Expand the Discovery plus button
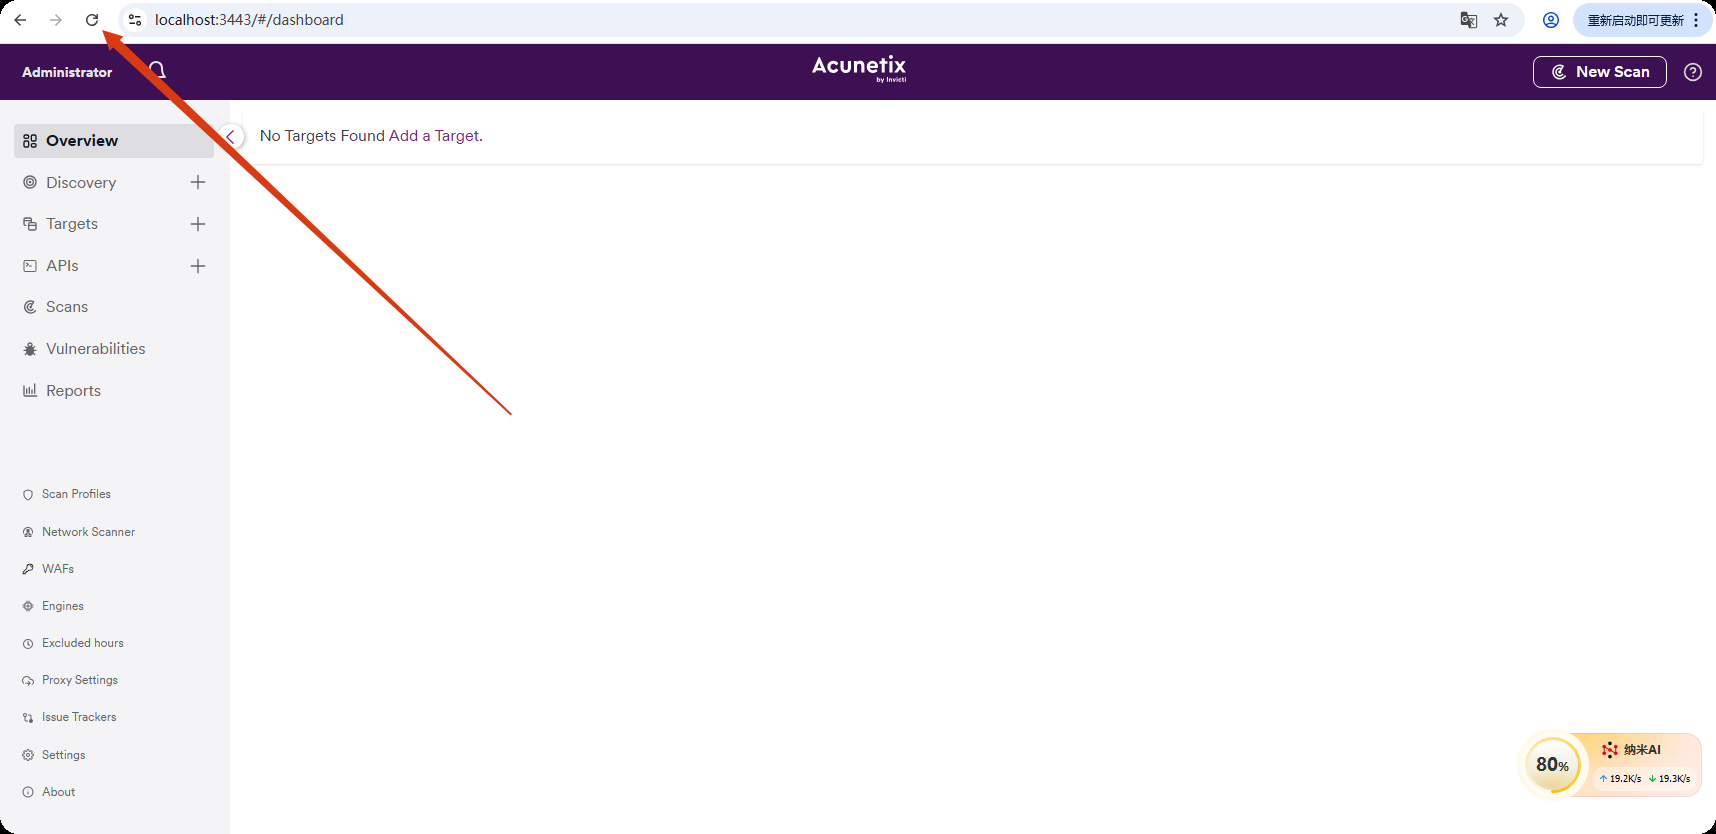Screen dimensions: 1716x834 [198, 182]
